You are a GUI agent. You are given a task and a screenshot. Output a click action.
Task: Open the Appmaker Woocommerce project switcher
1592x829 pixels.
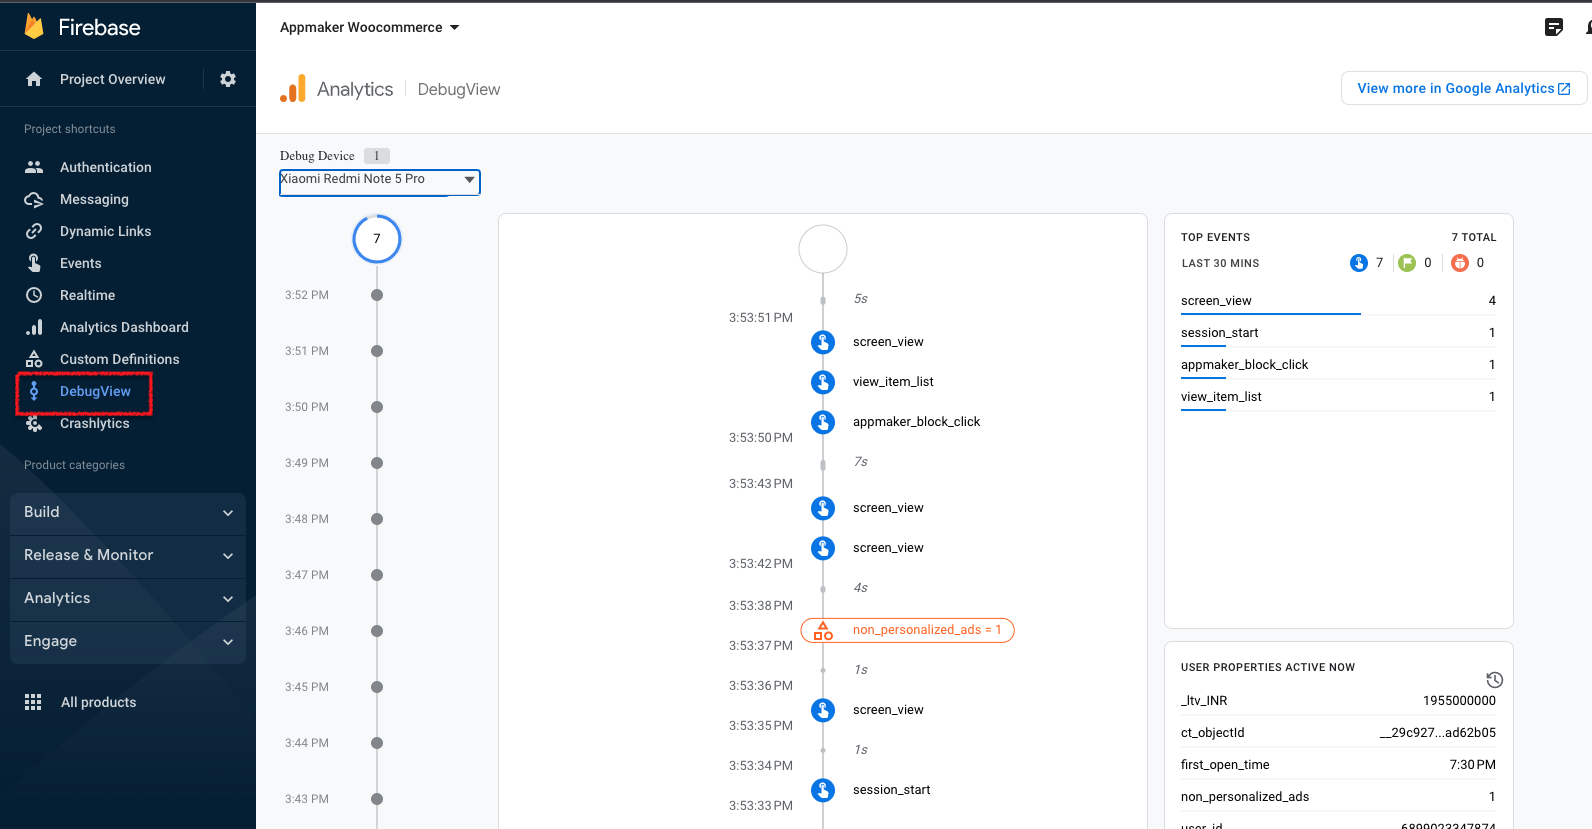coord(369,27)
